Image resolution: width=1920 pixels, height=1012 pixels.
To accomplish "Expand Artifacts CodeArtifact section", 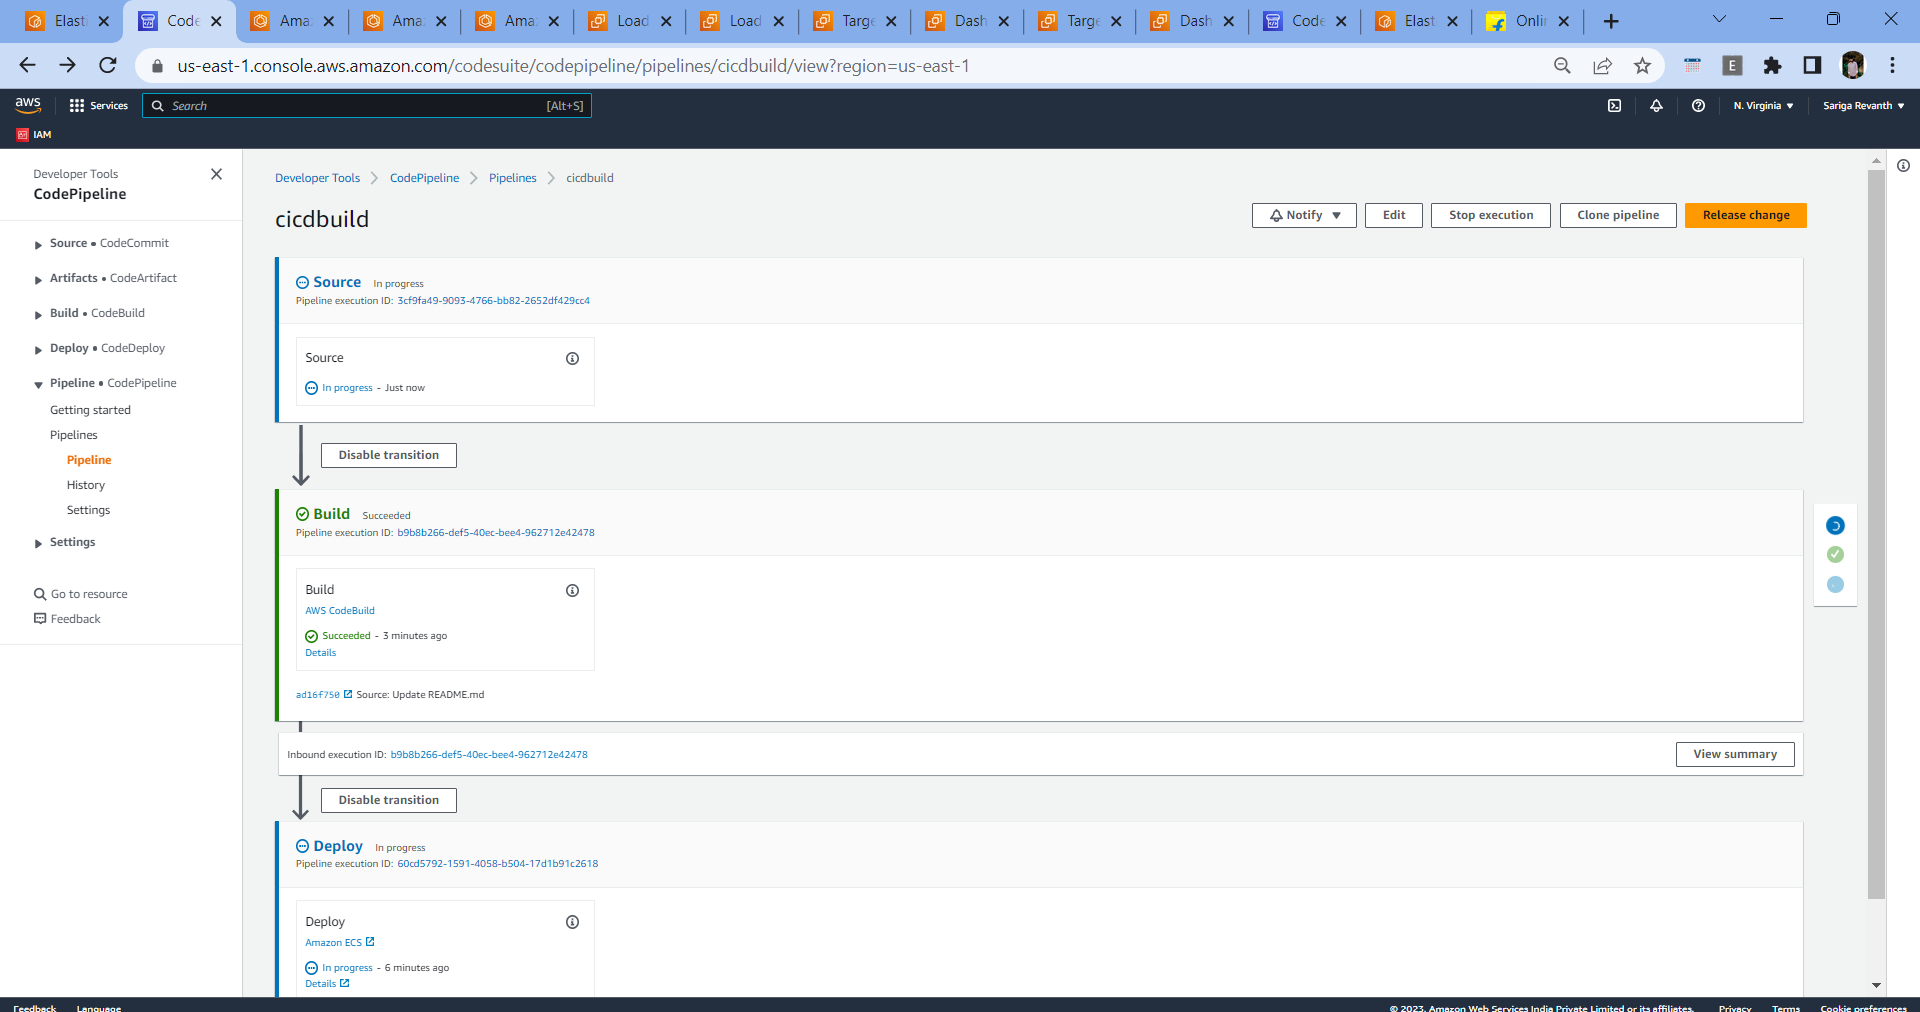I will tap(38, 279).
